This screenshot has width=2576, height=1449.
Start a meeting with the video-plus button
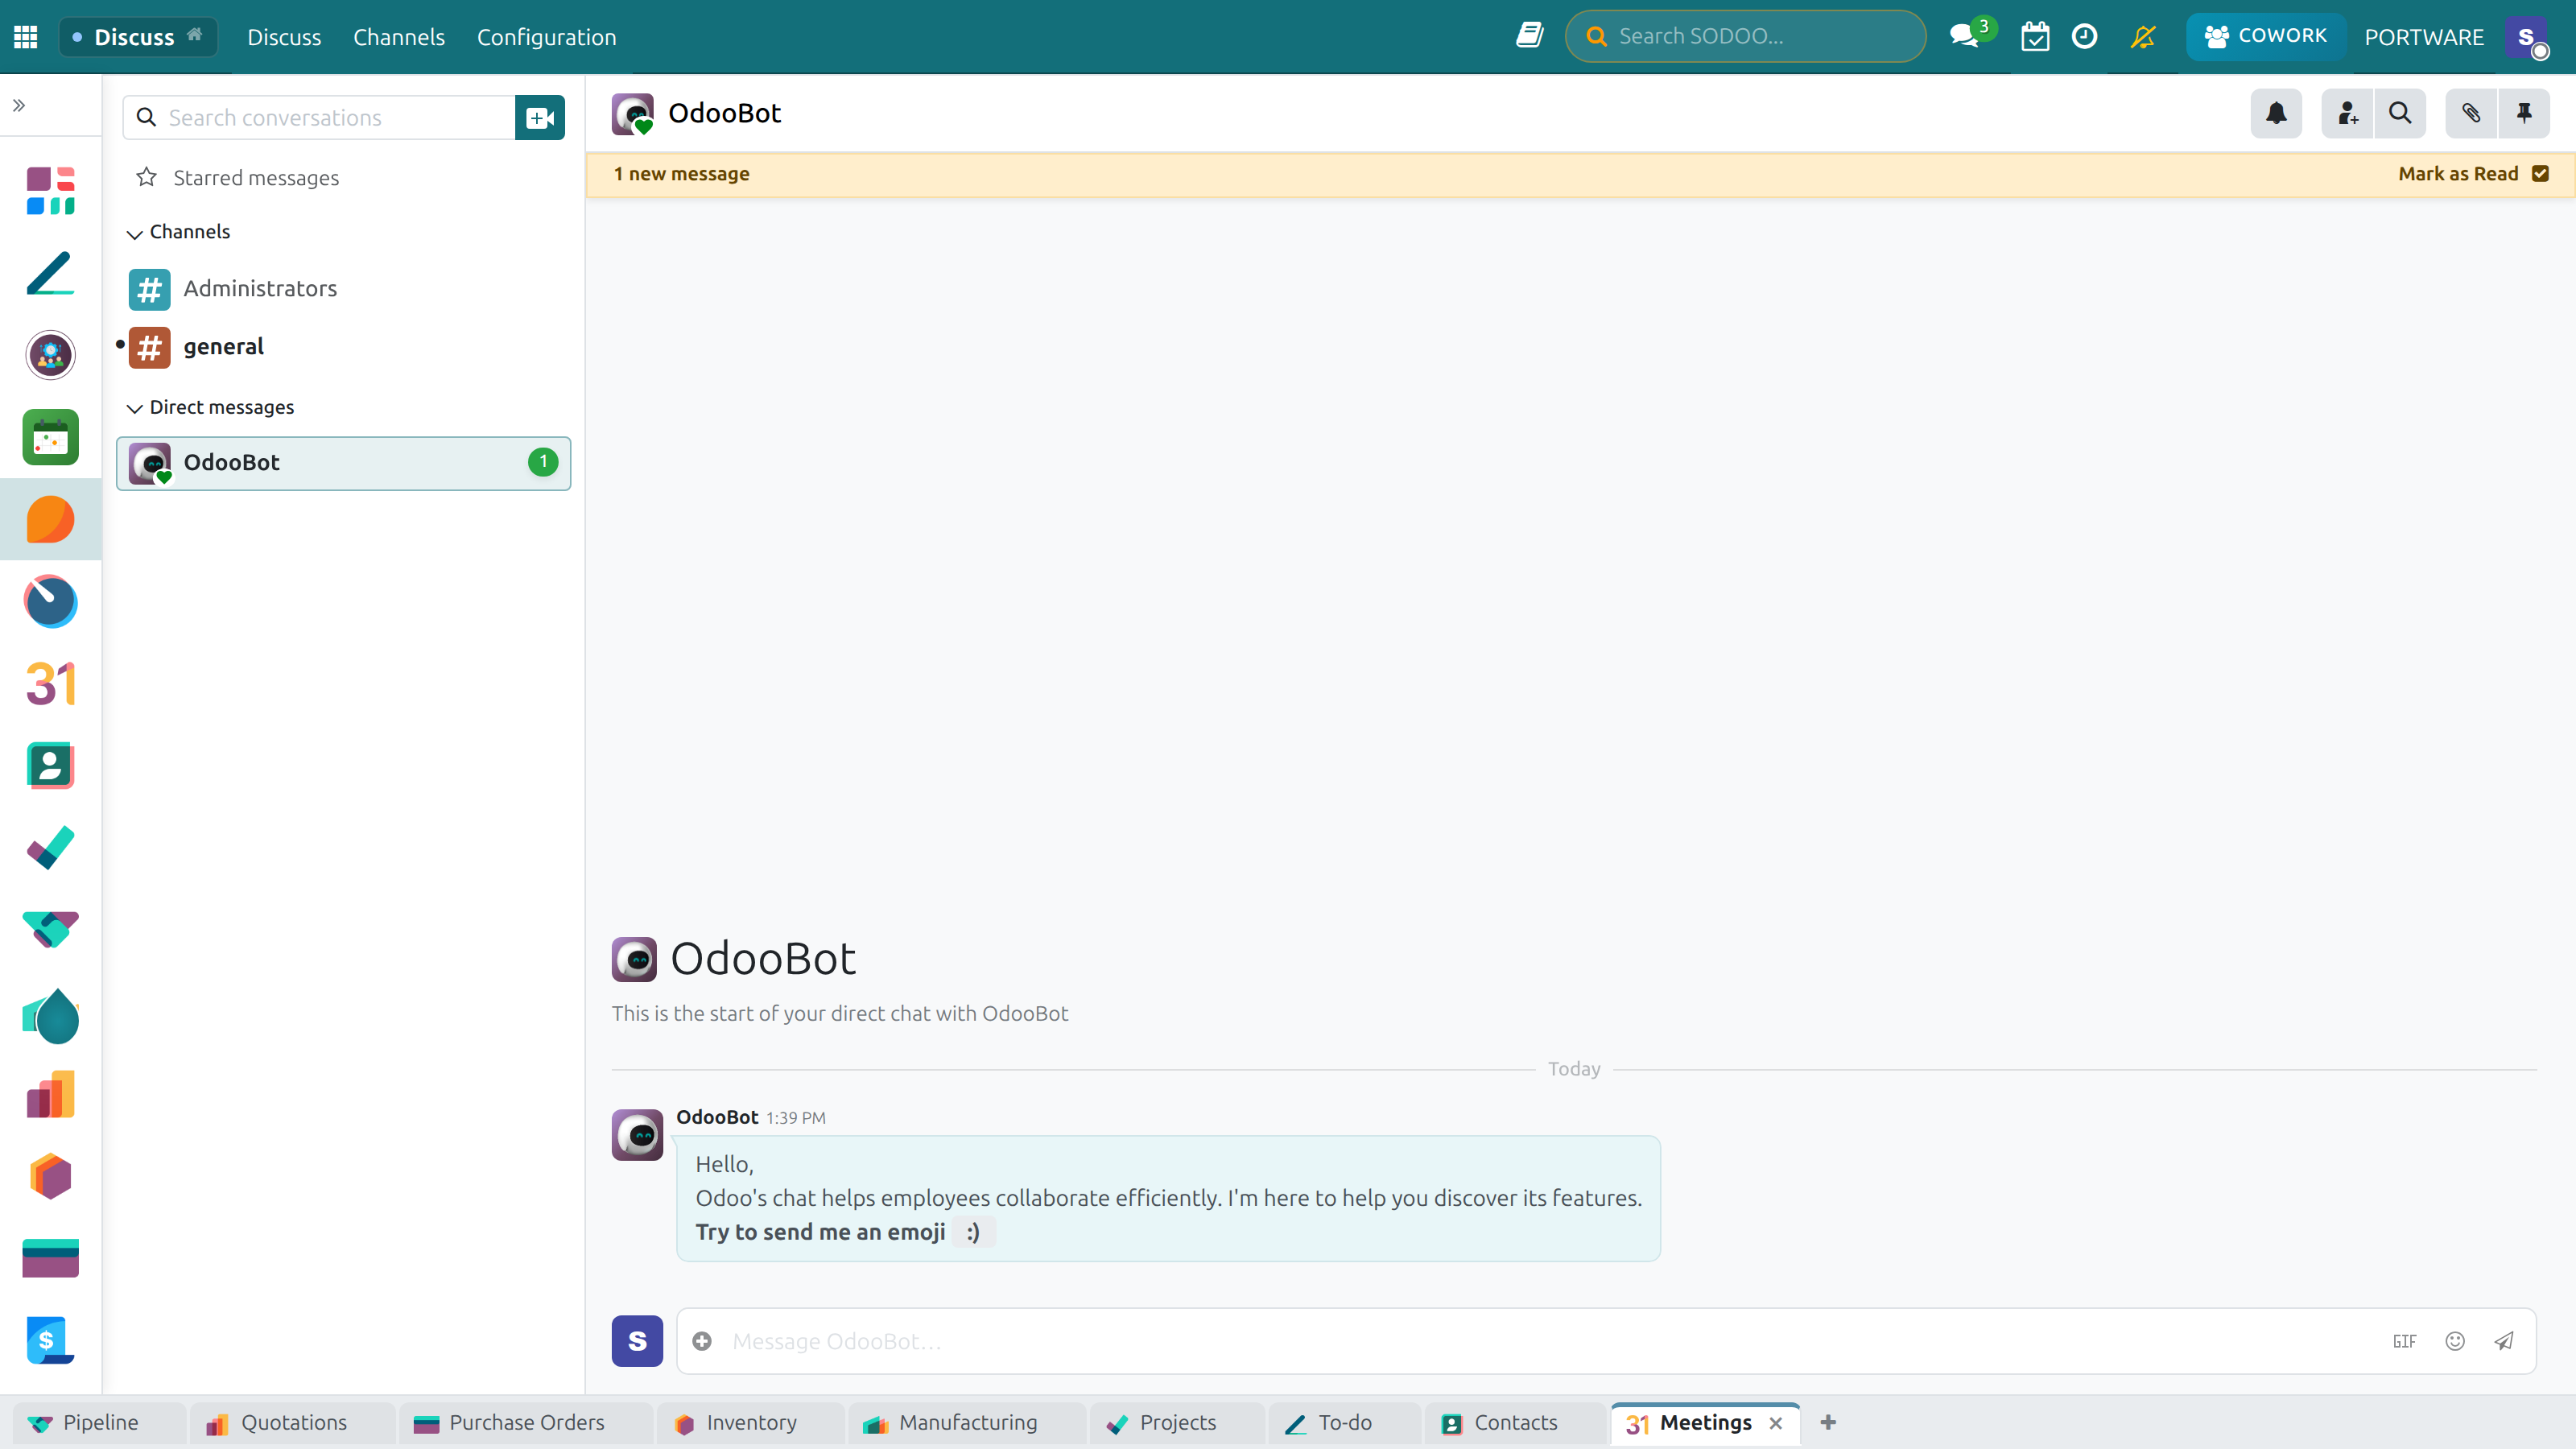[x=540, y=118]
